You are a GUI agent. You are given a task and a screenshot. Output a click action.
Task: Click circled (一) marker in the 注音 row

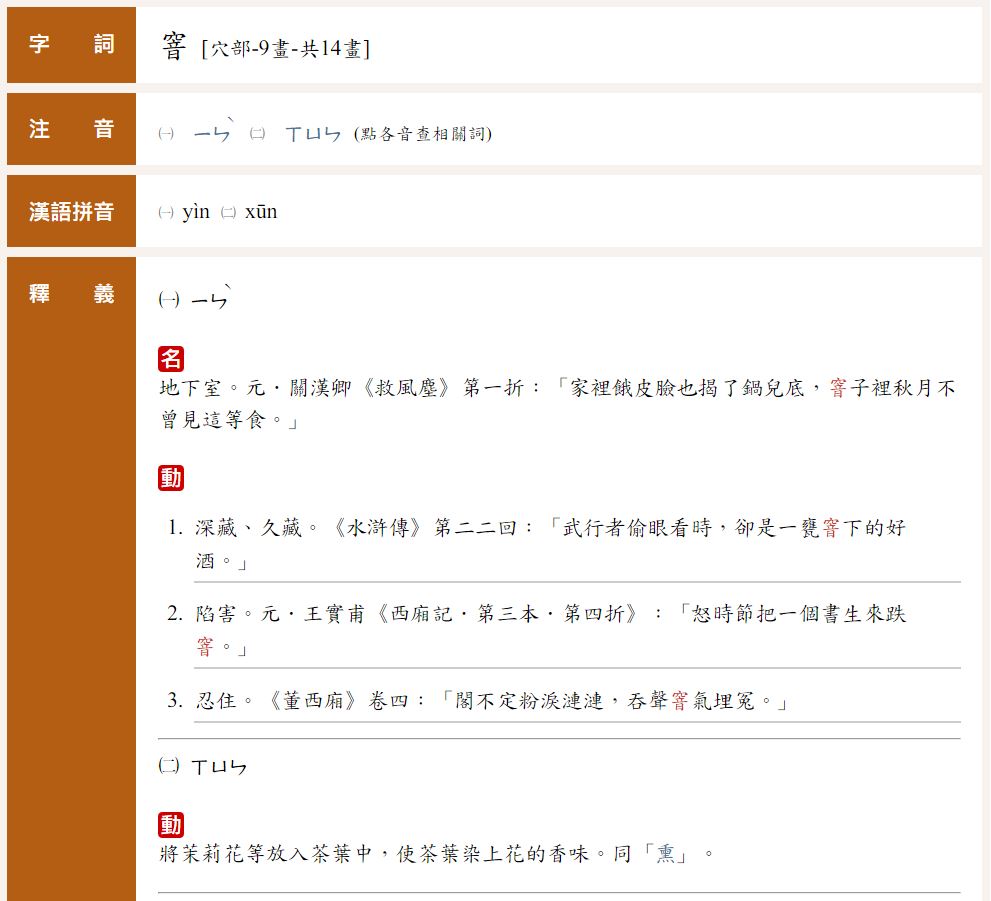pyautogui.click(x=166, y=134)
